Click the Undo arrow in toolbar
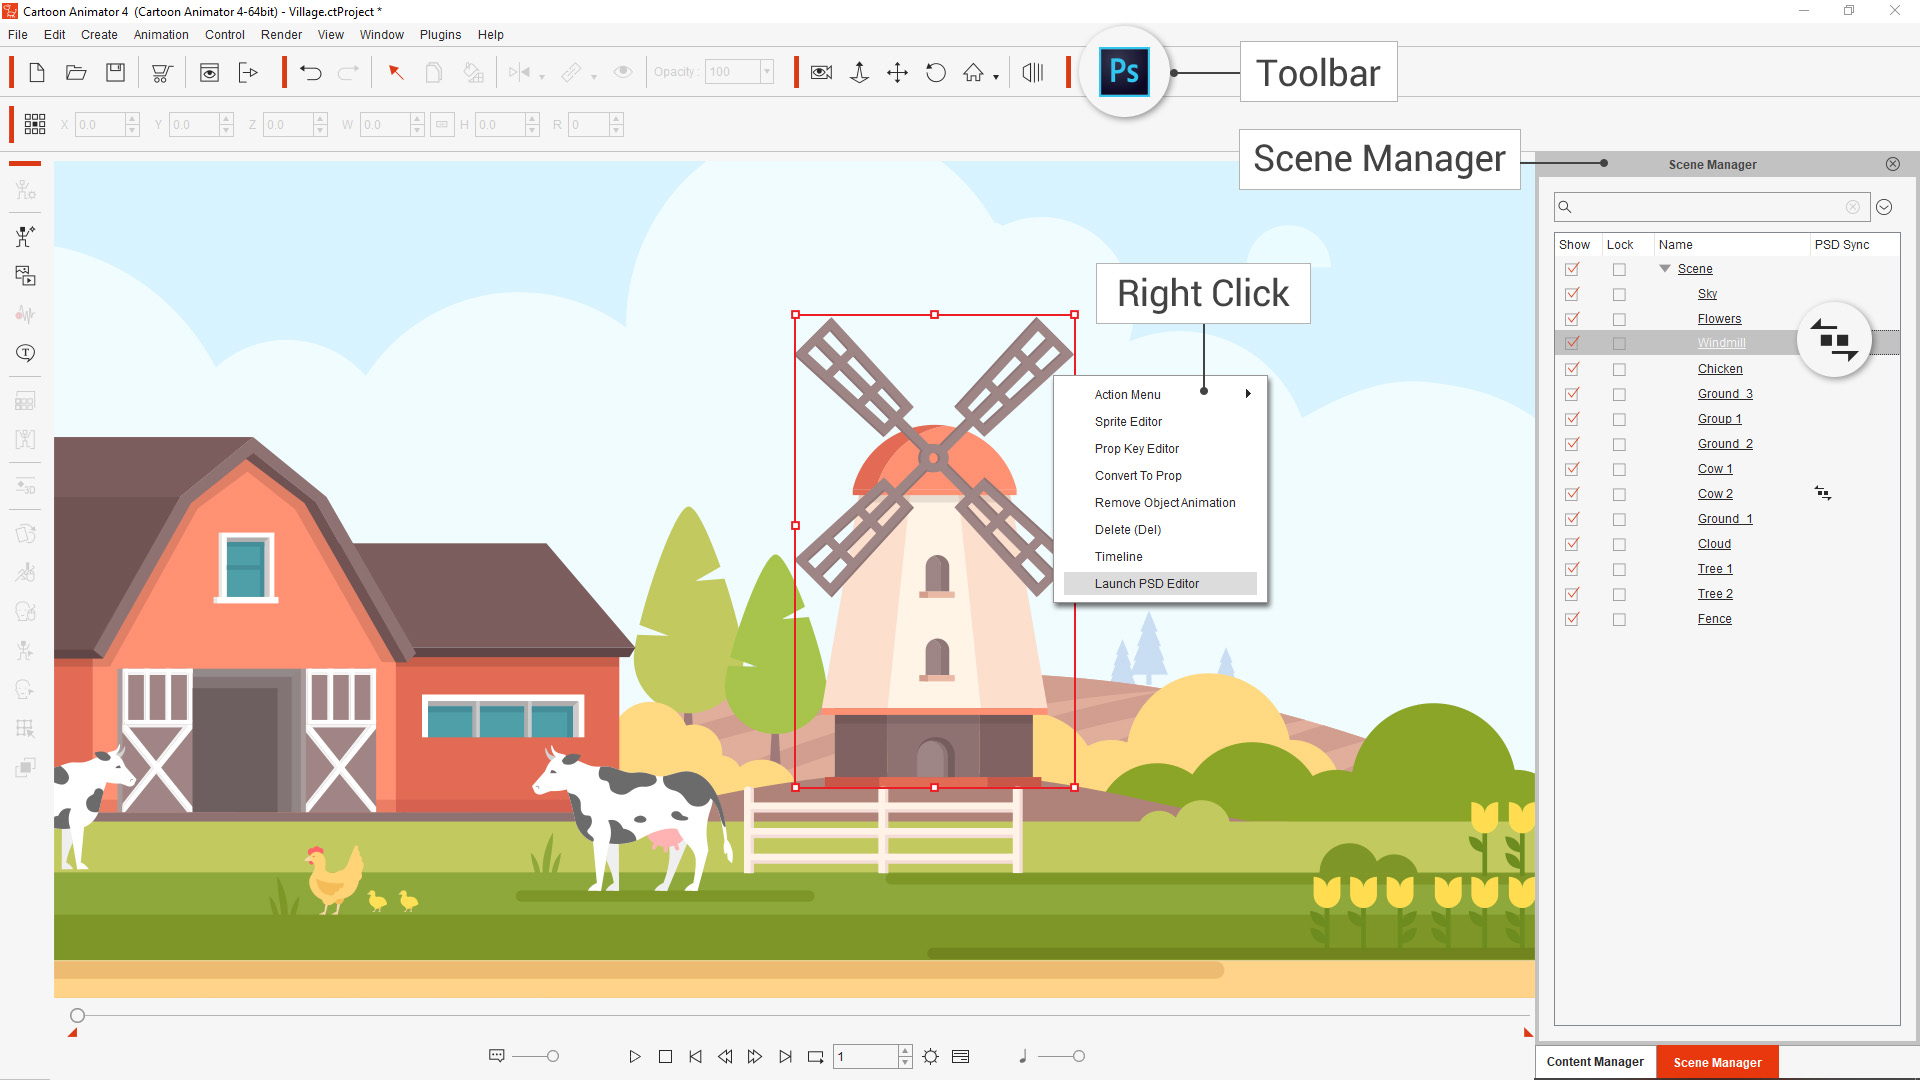This screenshot has width=1920, height=1080. point(310,72)
